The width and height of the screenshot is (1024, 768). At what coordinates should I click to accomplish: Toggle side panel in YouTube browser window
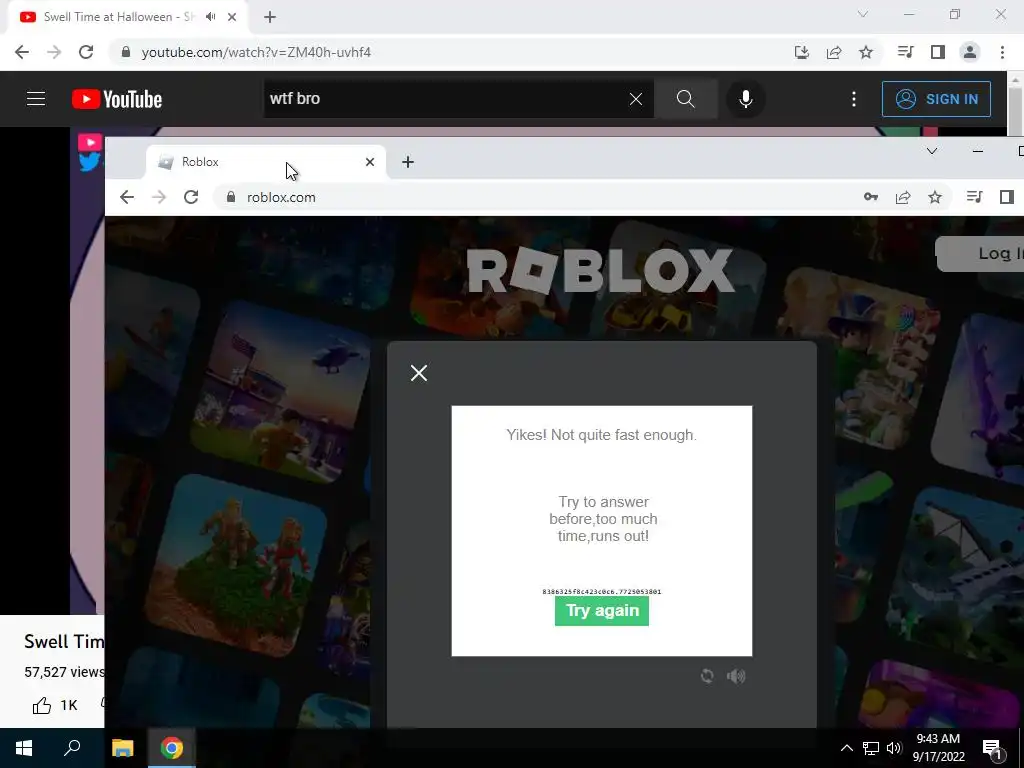(x=938, y=52)
